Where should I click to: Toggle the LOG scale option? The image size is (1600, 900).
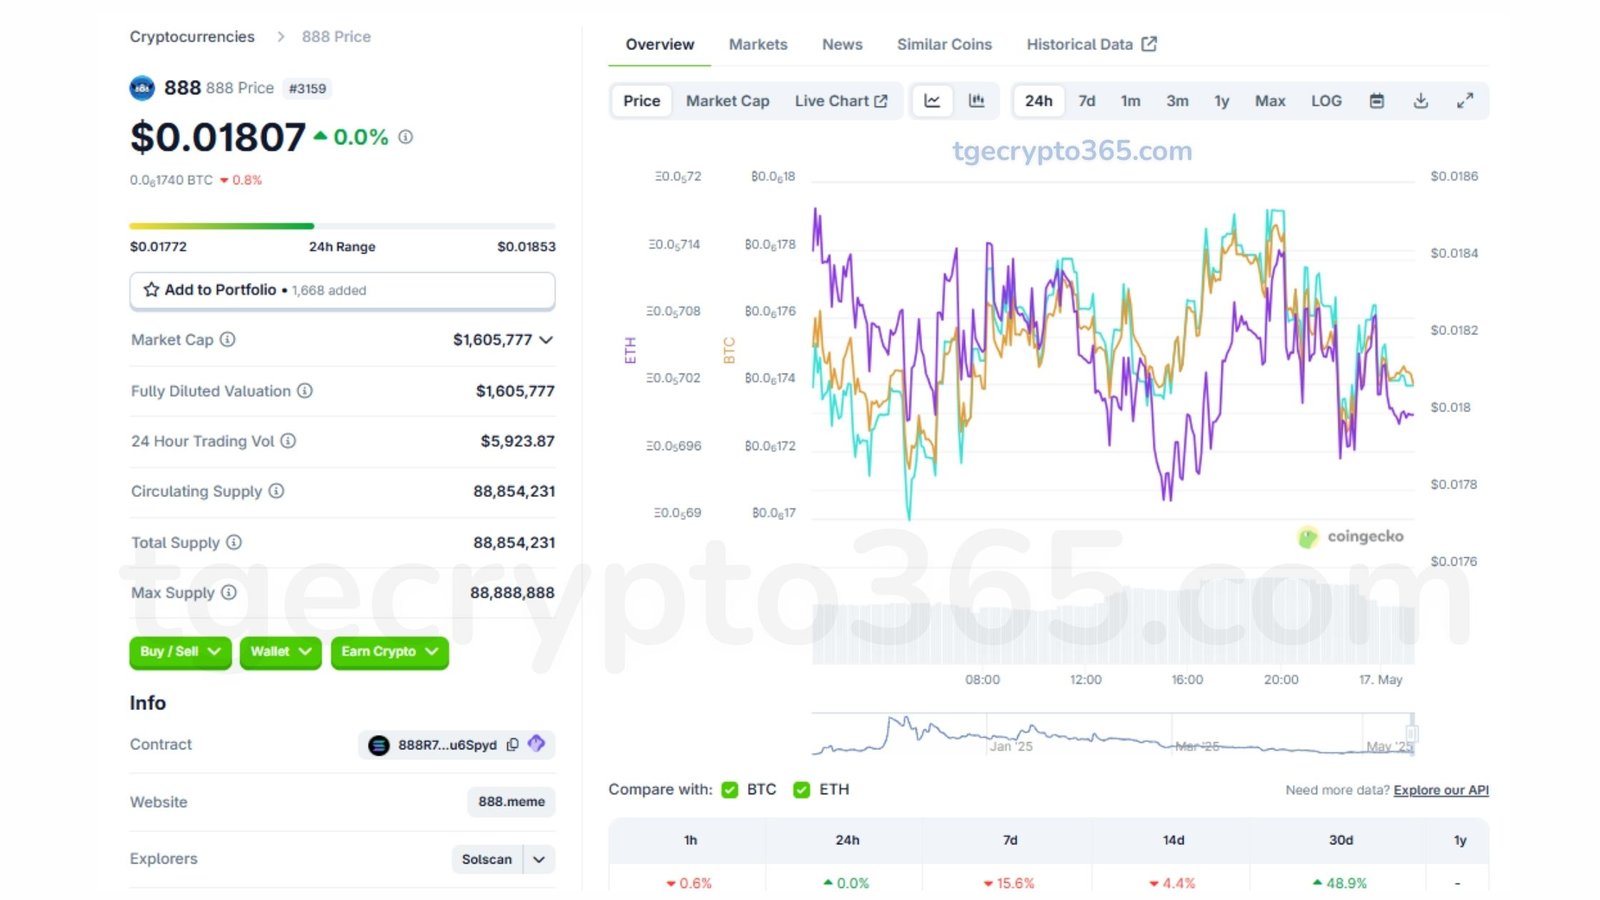(x=1326, y=101)
